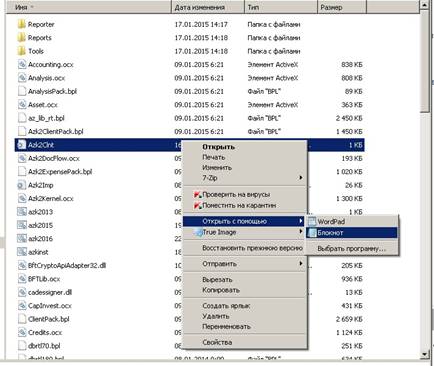Click the cadessigner.dll file icon
Image resolution: width=434 pixels, height=366 pixels.
click(22, 292)
